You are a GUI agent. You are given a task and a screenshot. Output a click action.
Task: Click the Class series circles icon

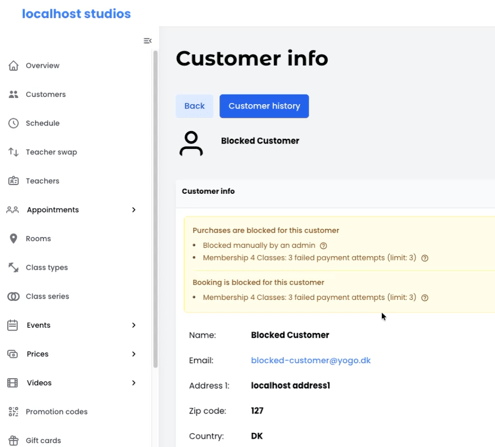click(x=13, y=296)
